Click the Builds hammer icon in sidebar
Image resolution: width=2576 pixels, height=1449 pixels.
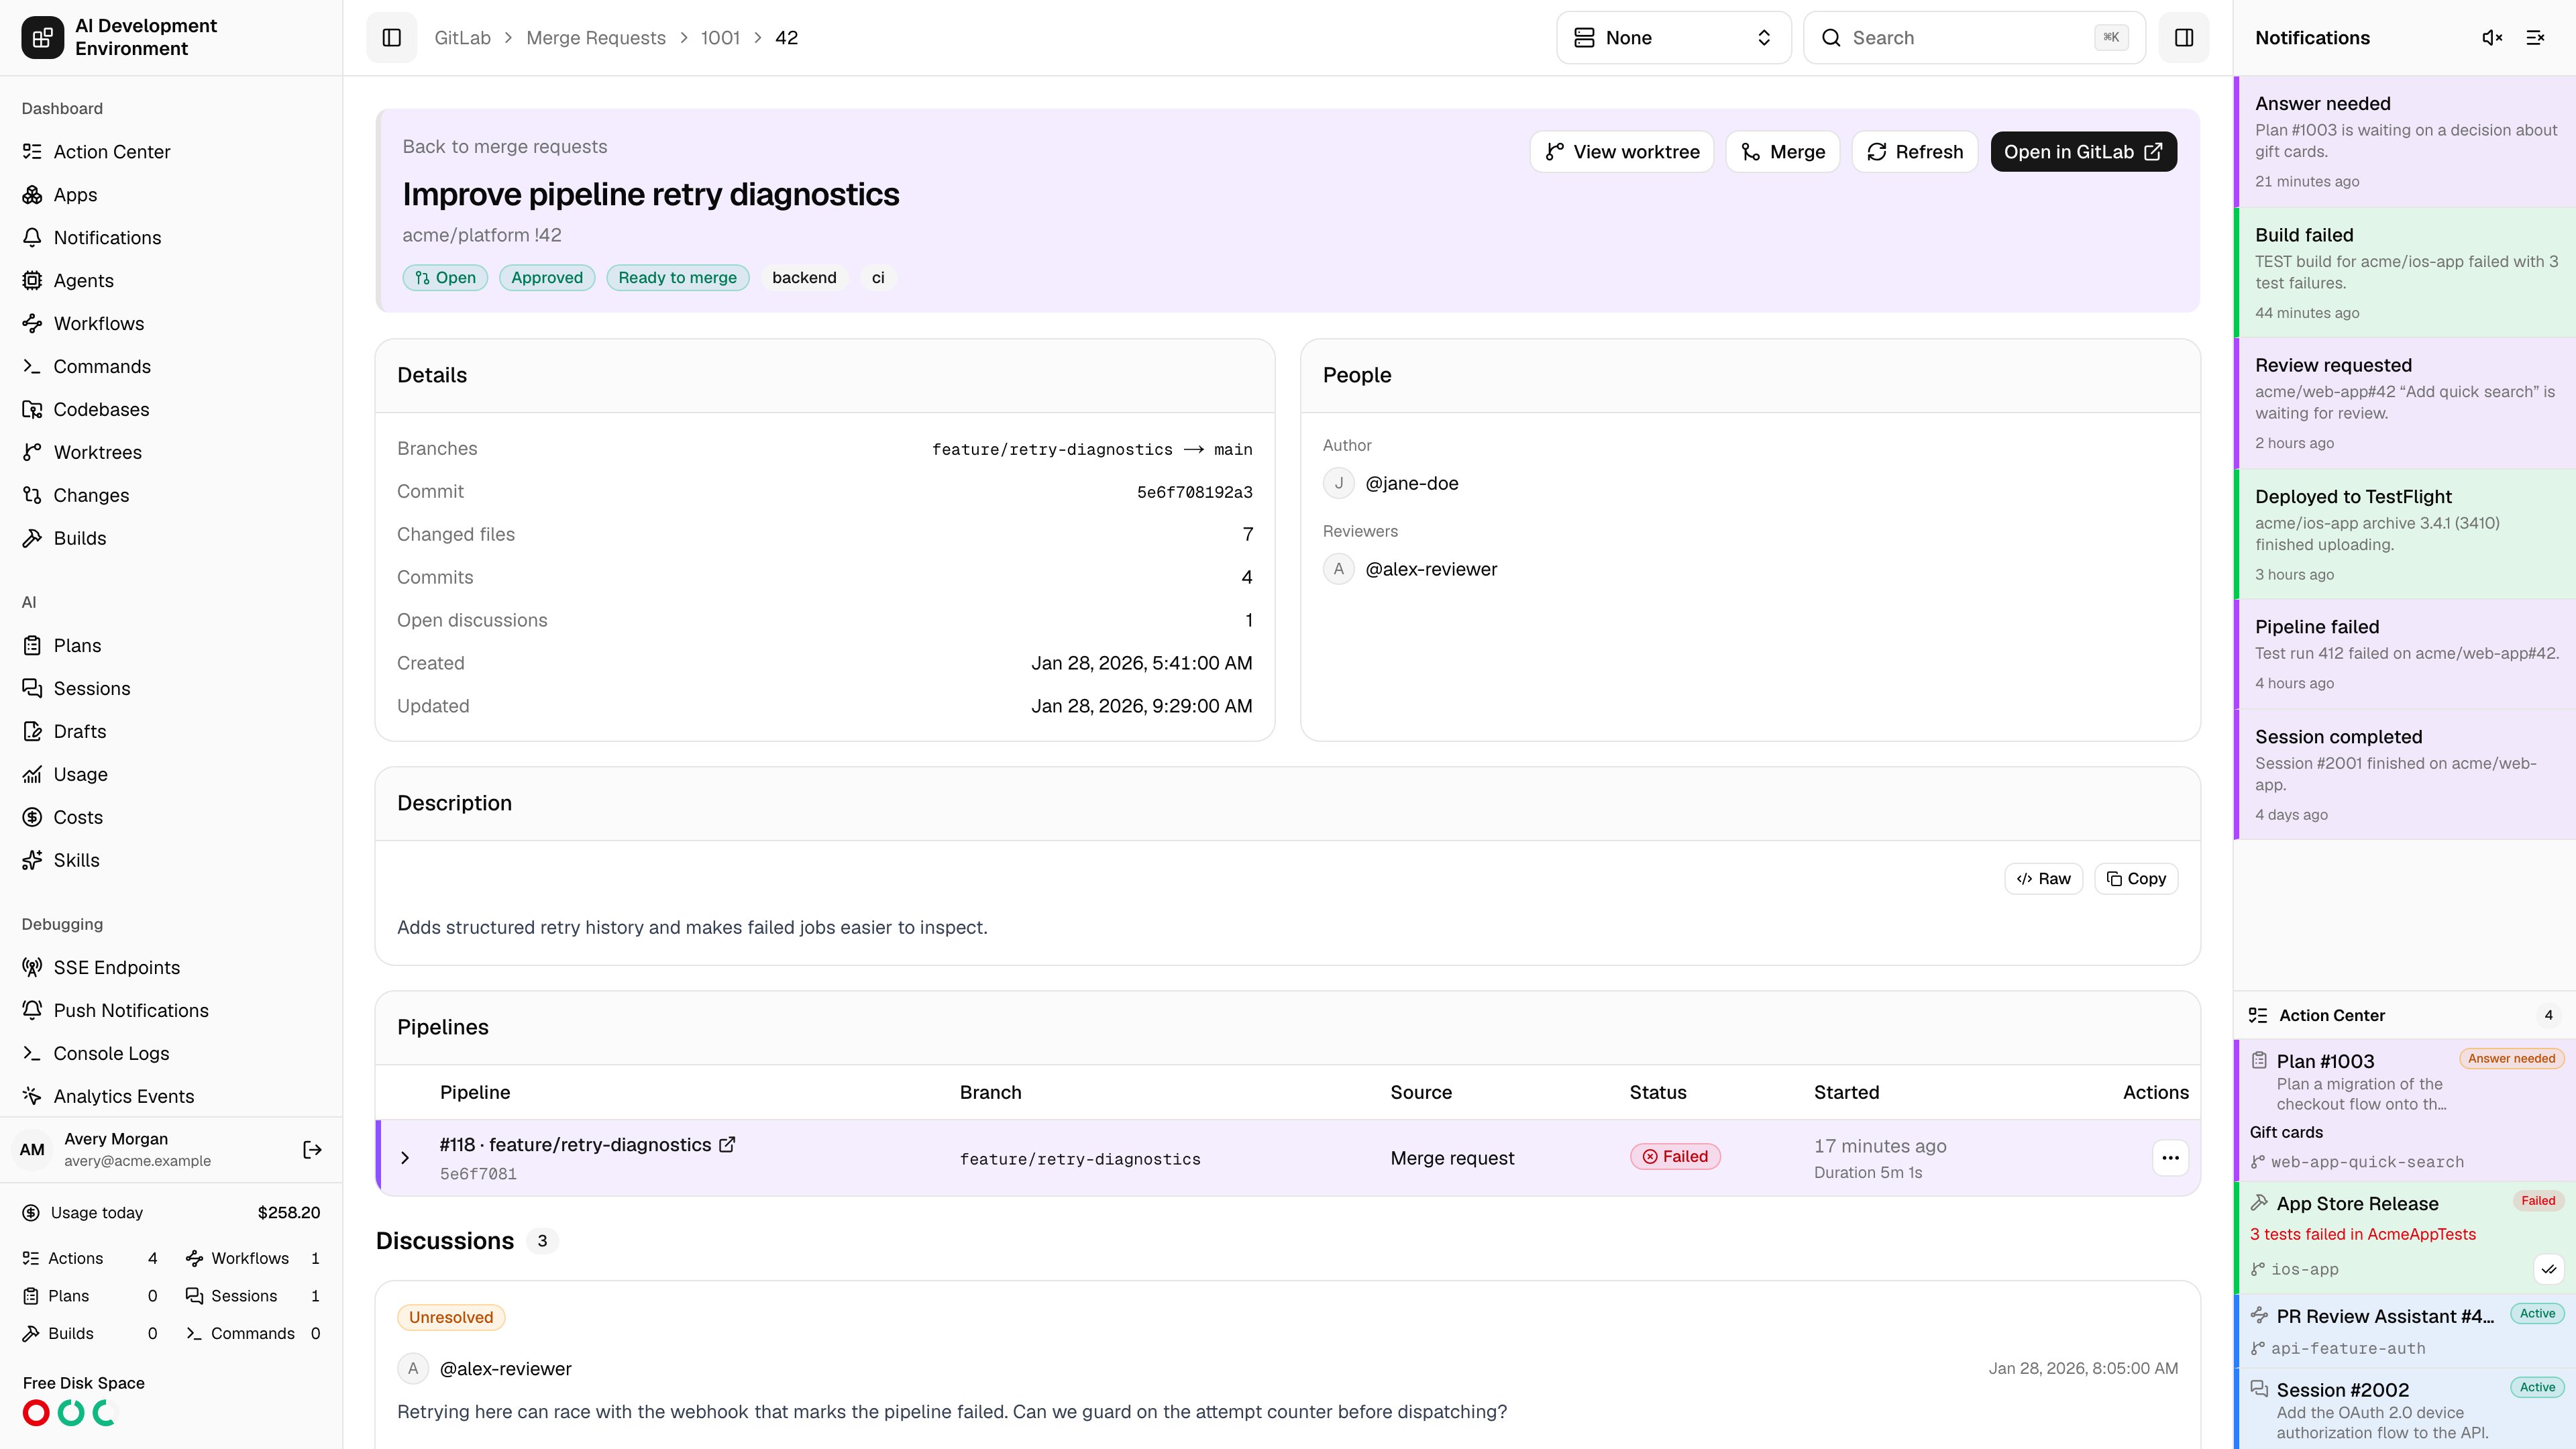[x=32, y=538]
